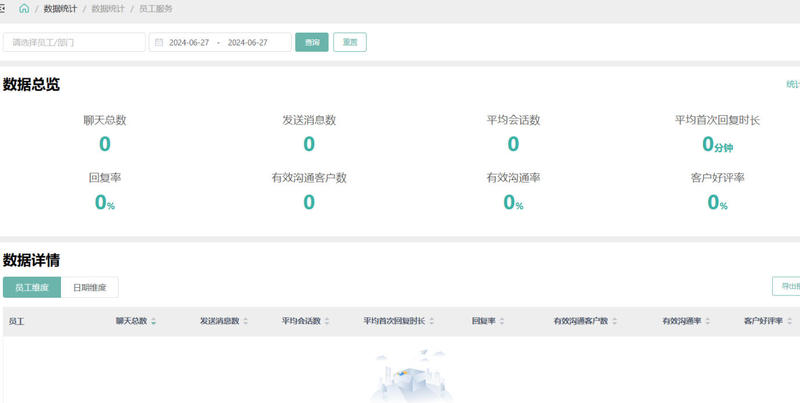
Task: Open the 统计 link beside 数据总览
Action: [793, 84]
